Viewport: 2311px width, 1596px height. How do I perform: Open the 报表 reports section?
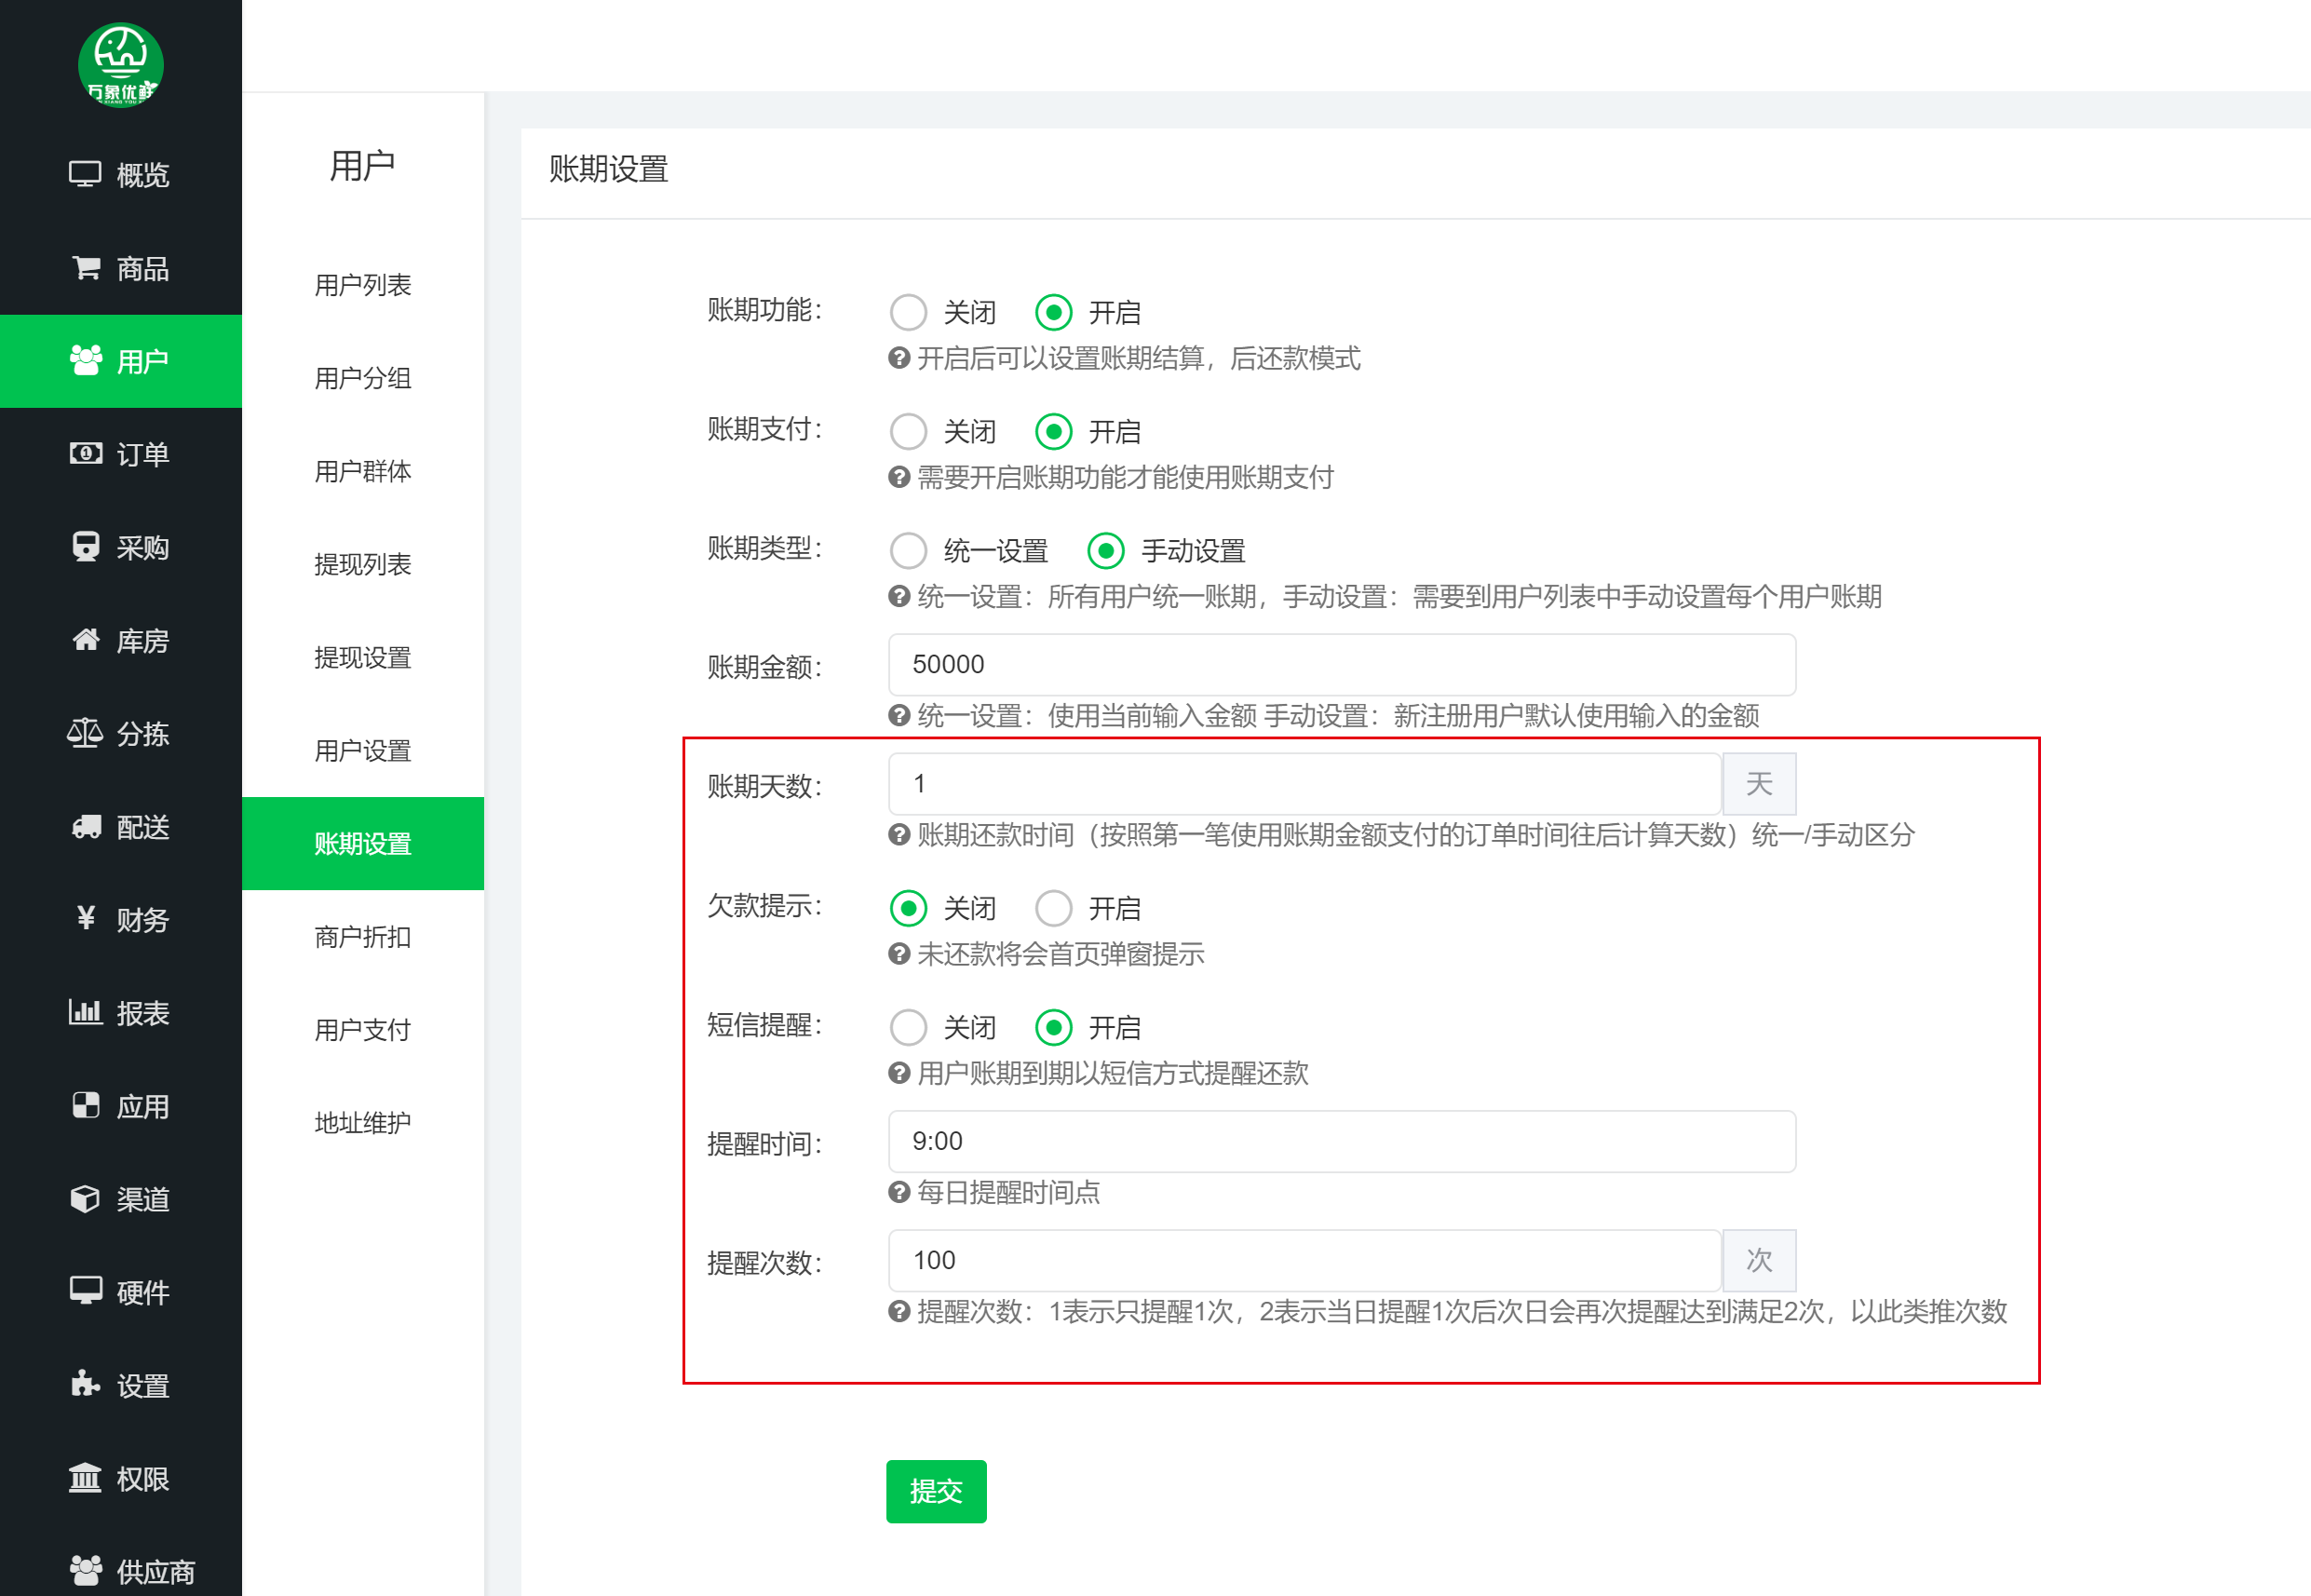click(120, 1013)
